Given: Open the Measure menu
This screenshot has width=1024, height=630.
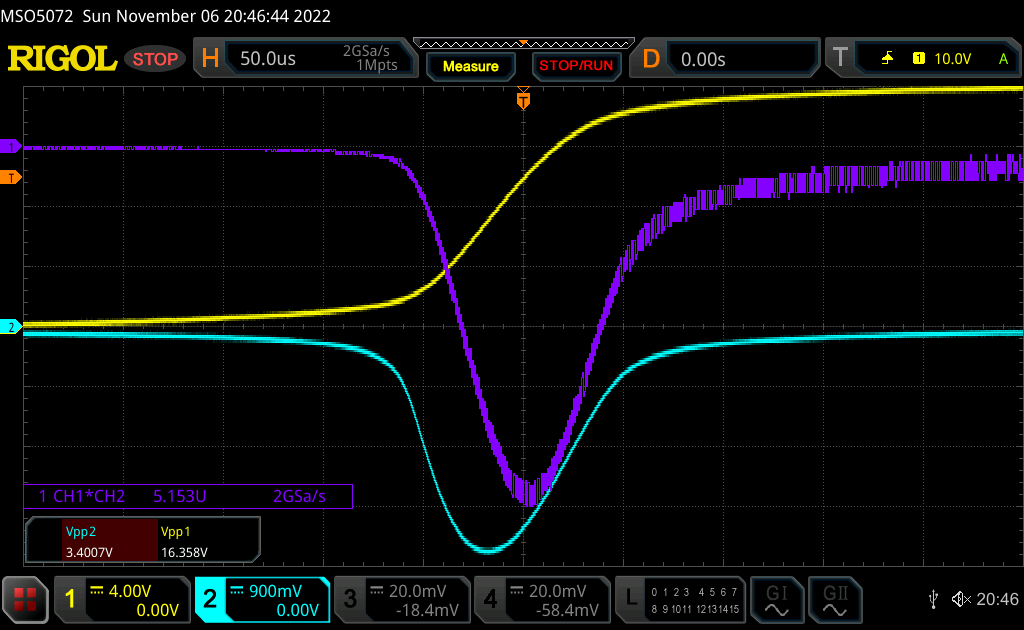Looking at the screenshot, I should (470, 66).
